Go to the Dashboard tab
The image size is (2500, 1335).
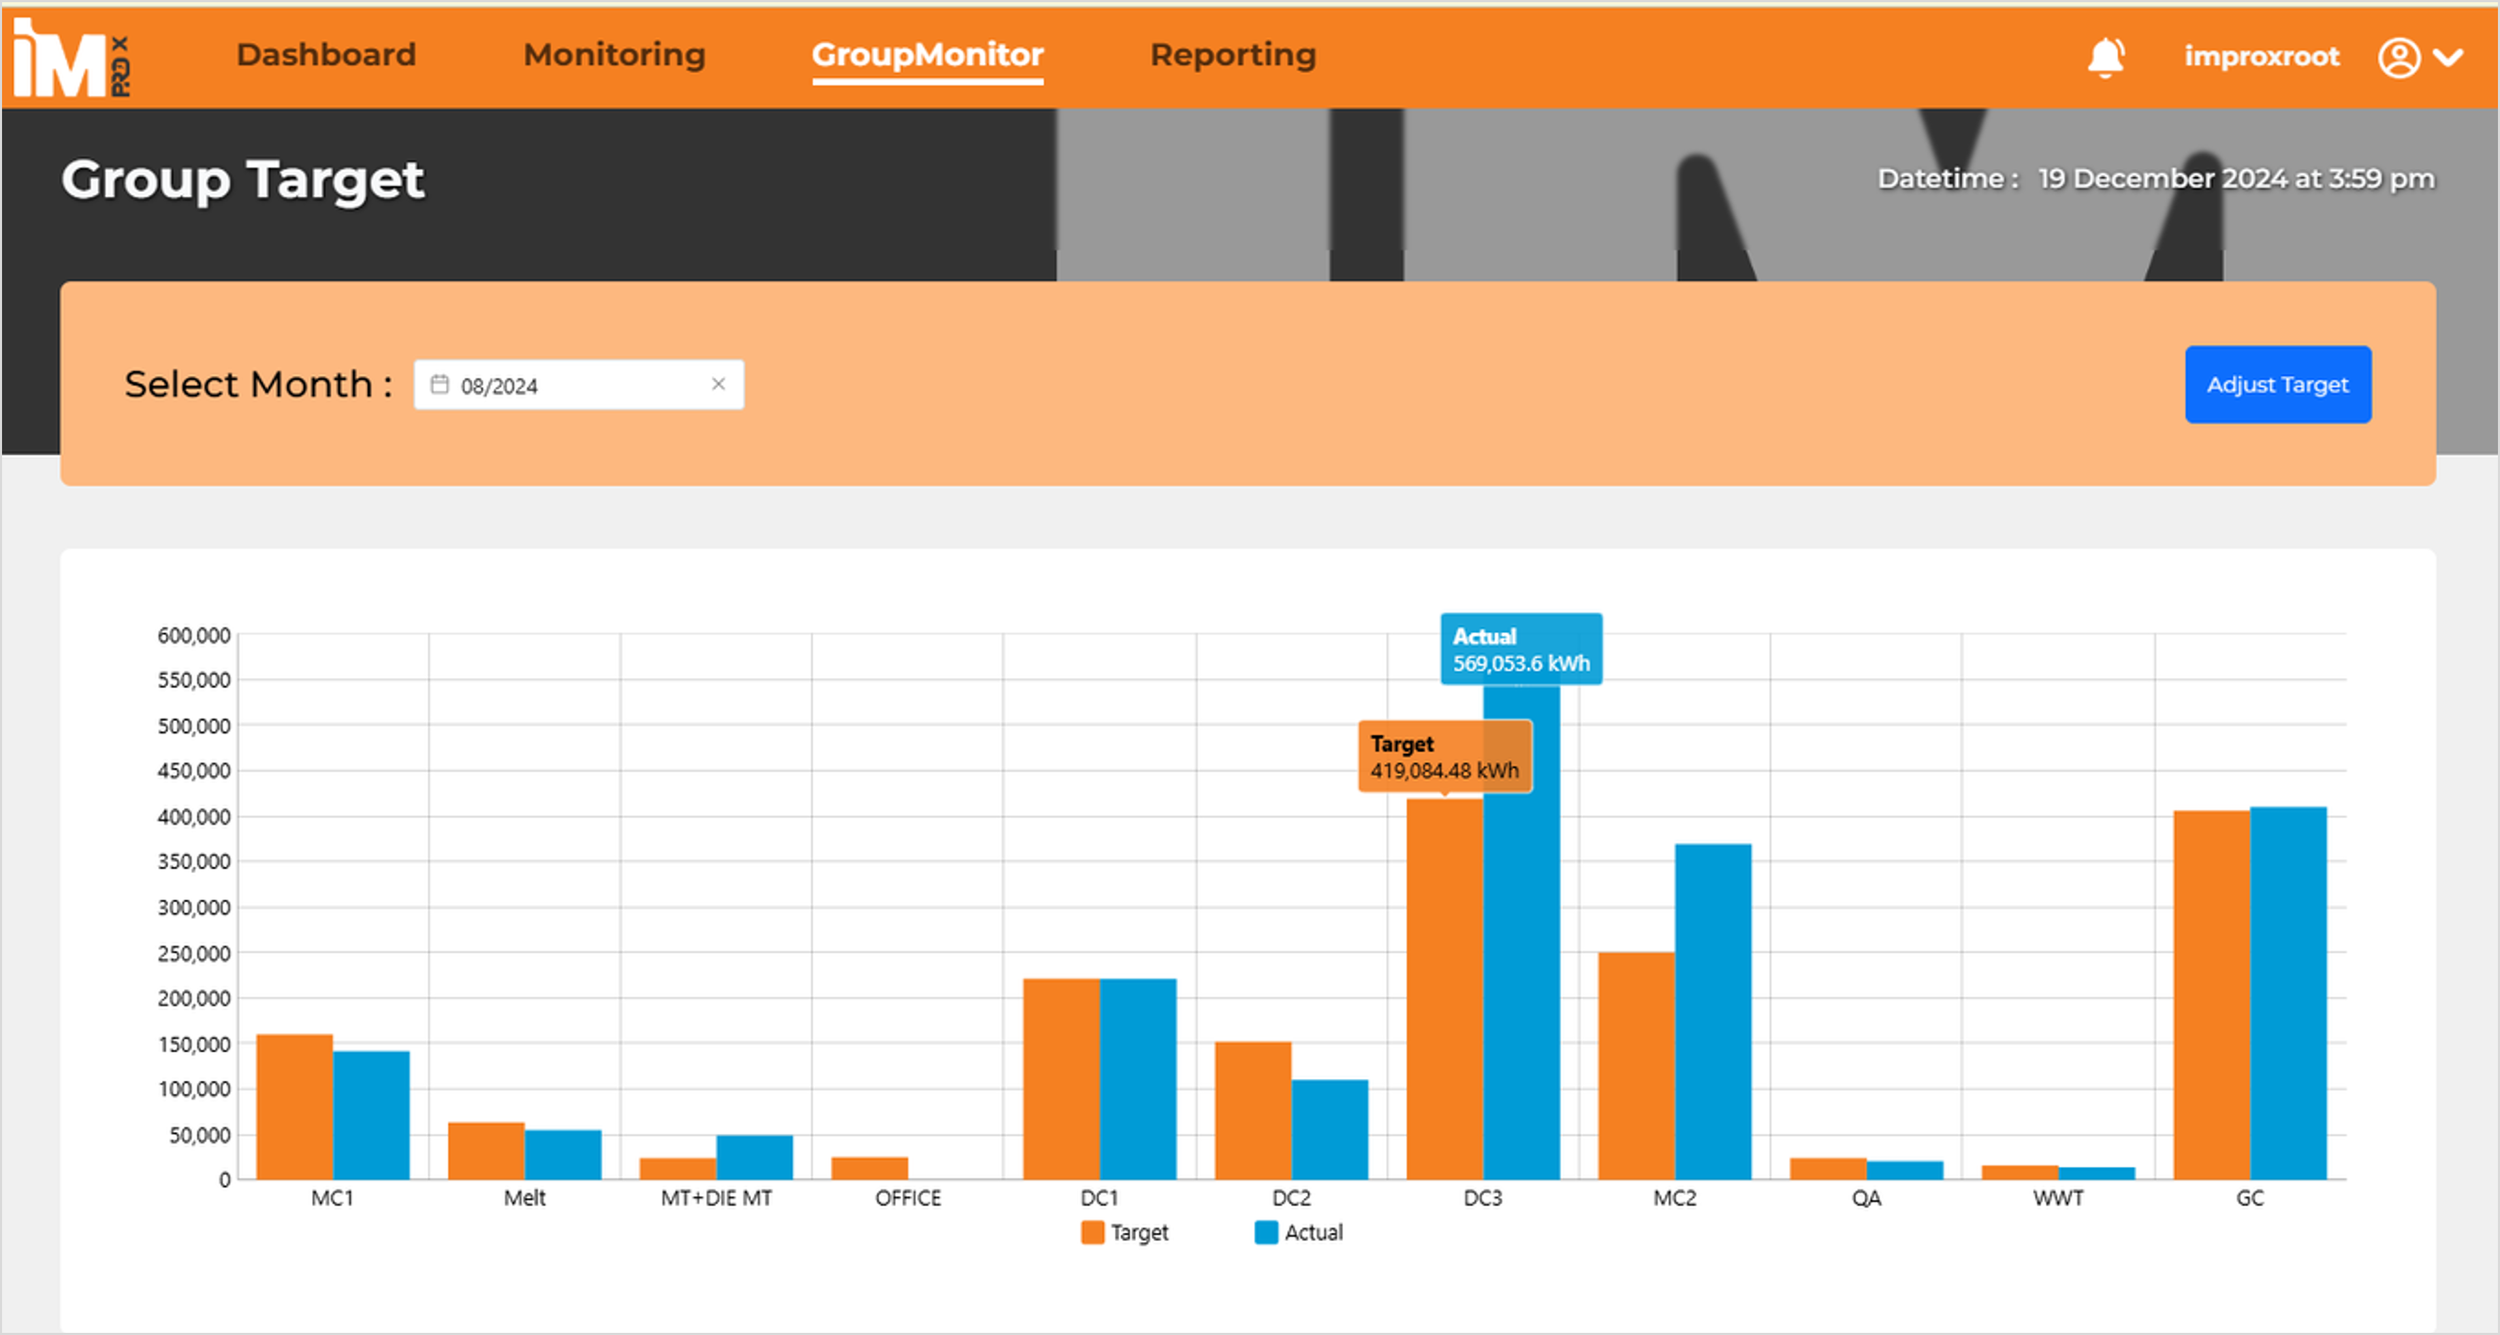pyautogui.click(x=326, y=55)
